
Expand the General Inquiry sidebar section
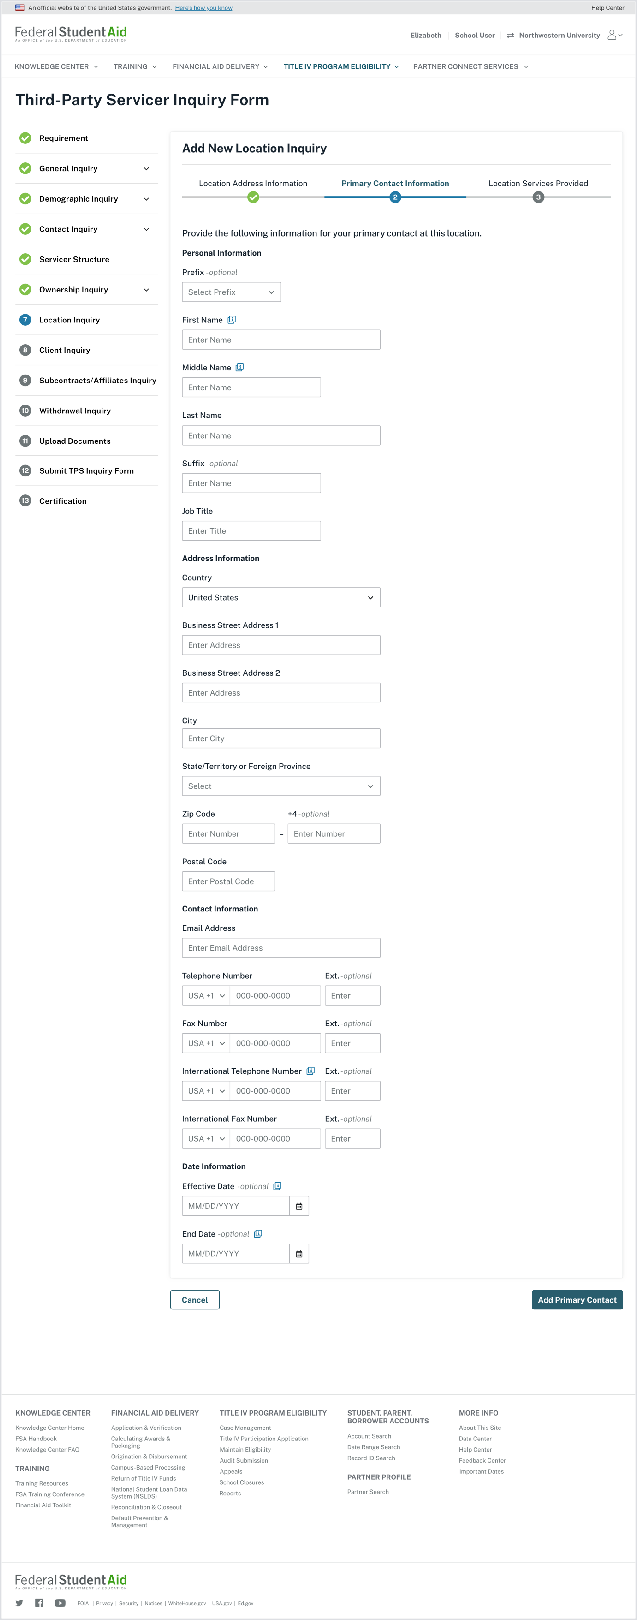(x=146, y=169)
